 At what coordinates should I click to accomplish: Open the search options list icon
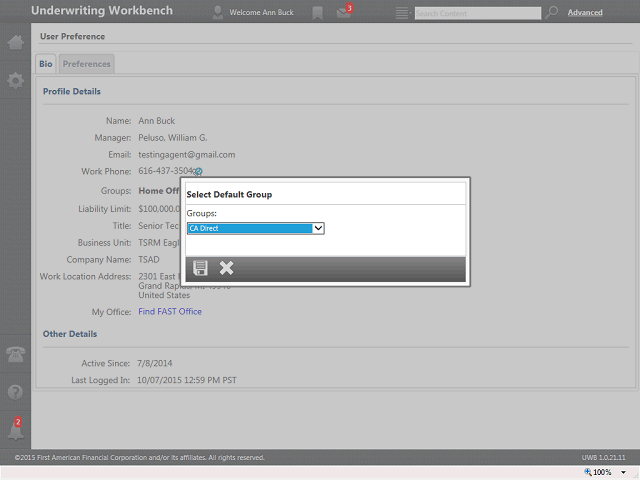(x=402, y=13)
